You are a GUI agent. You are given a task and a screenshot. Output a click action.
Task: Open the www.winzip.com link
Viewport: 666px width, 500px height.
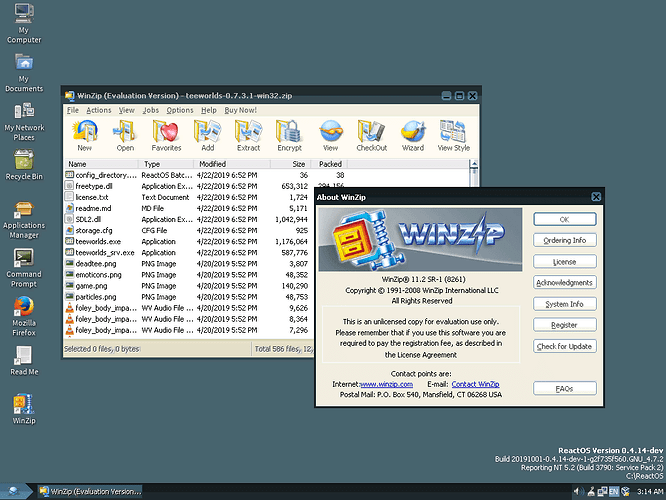(386, 384)
